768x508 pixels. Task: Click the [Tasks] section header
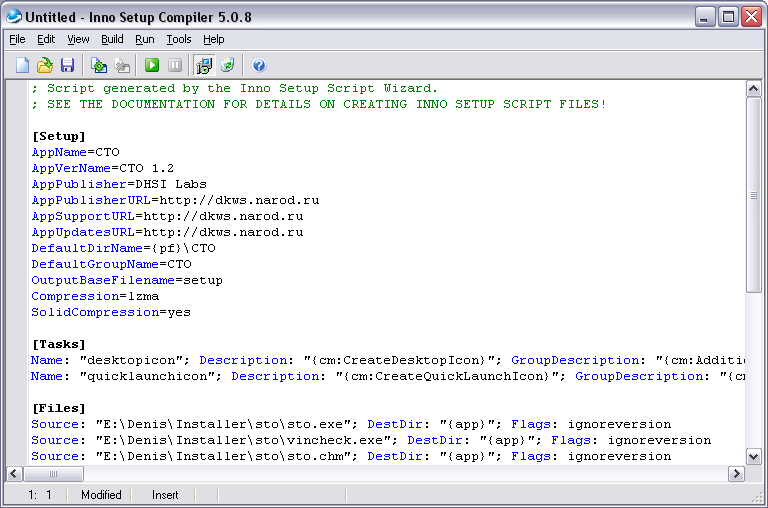click(59, 344)
